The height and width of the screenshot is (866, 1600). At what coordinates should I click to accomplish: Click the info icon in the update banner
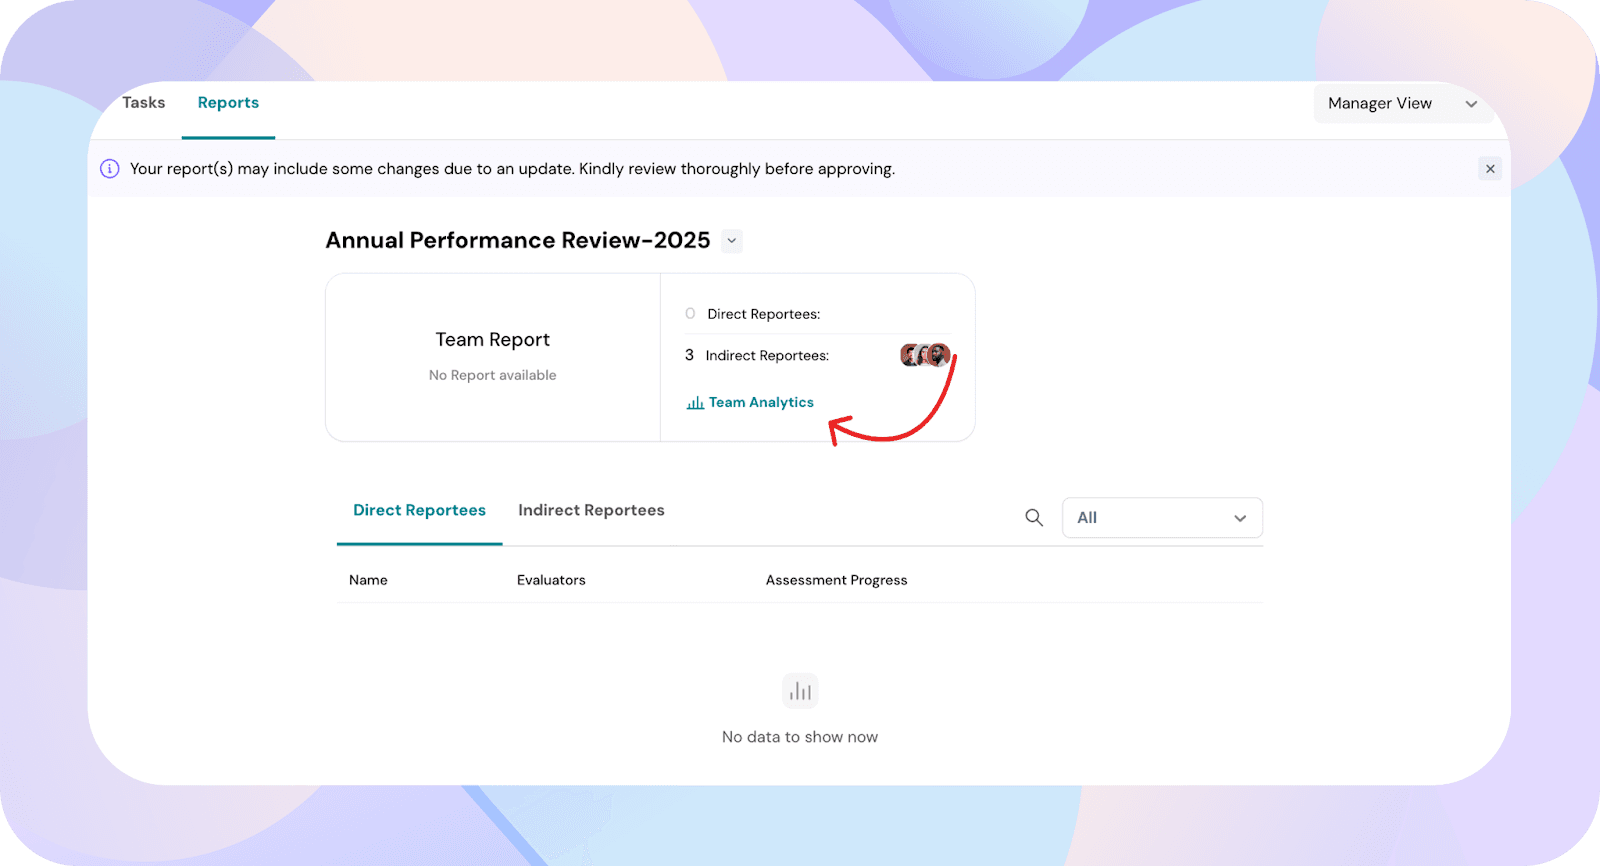pyautogui.click(x=110, y=169)
